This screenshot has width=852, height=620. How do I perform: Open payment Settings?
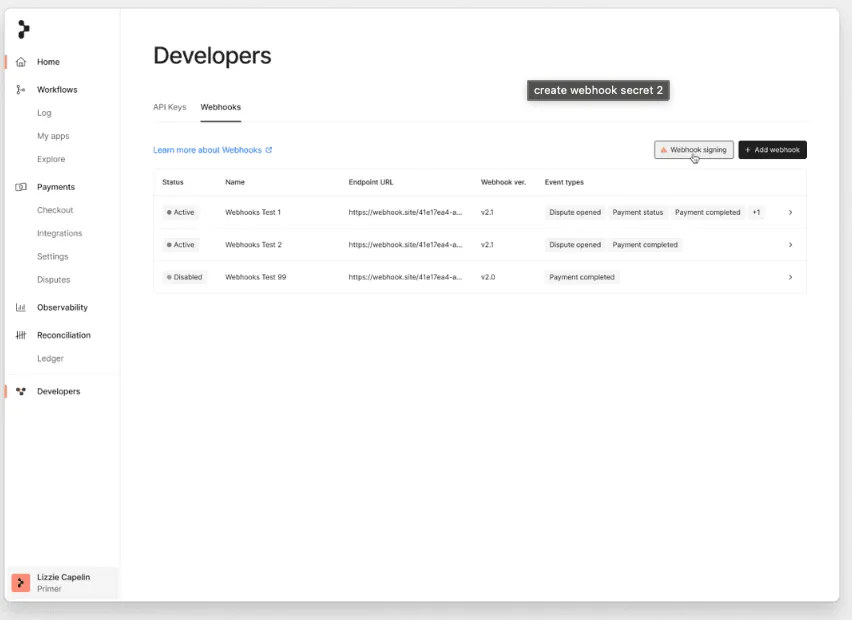pyautogui.click(x=53, y=256)
